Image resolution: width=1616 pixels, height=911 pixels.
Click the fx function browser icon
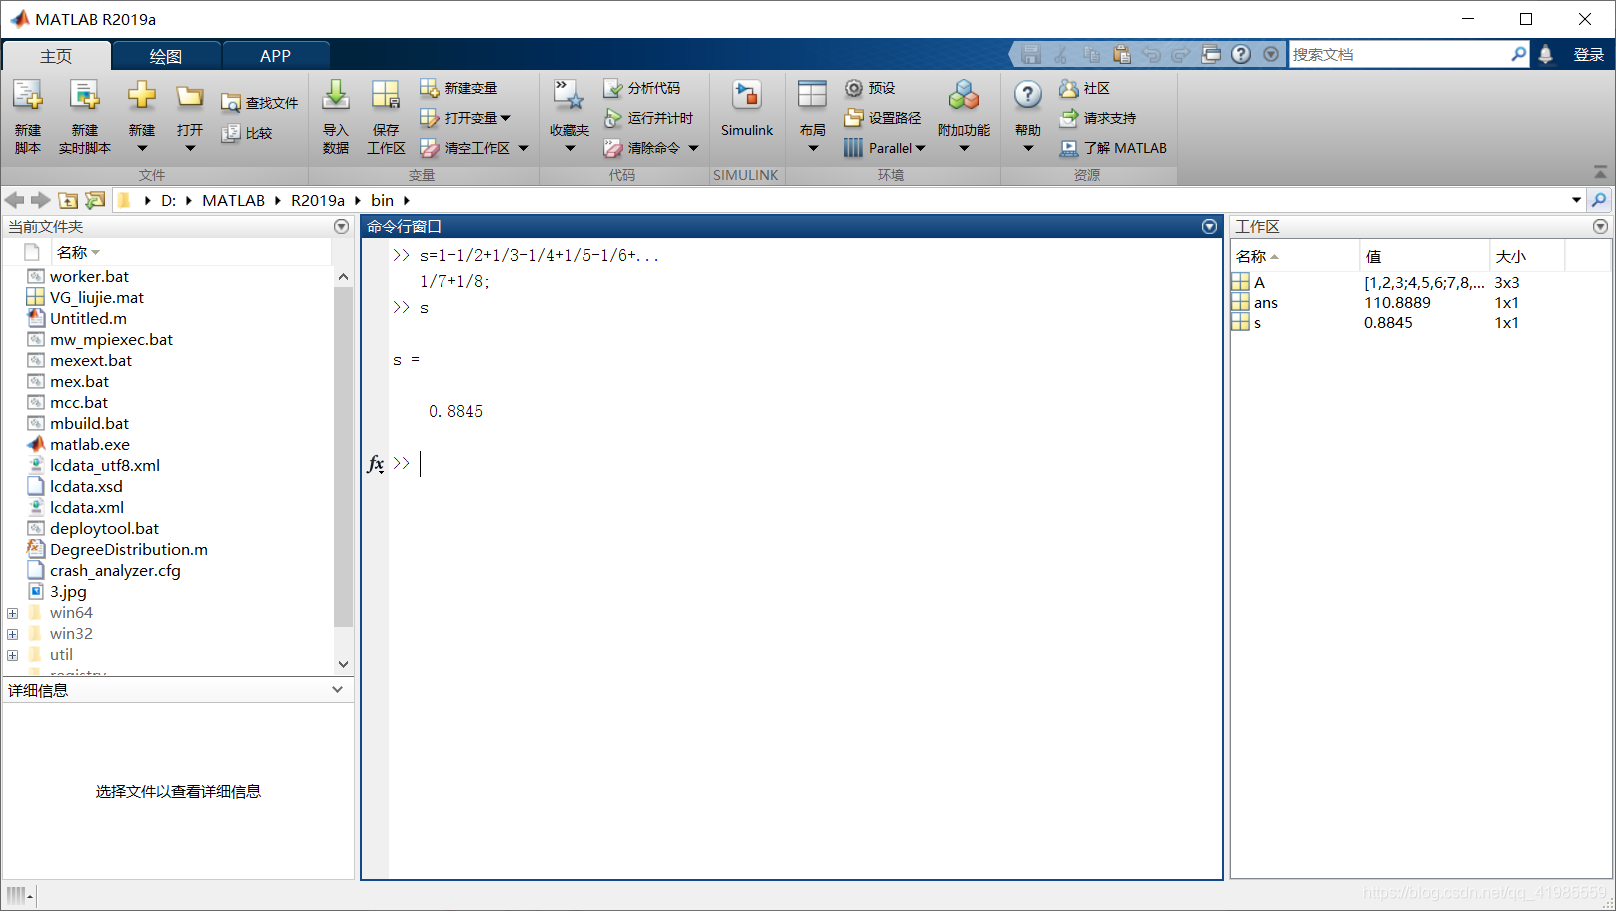pos(376,464)
